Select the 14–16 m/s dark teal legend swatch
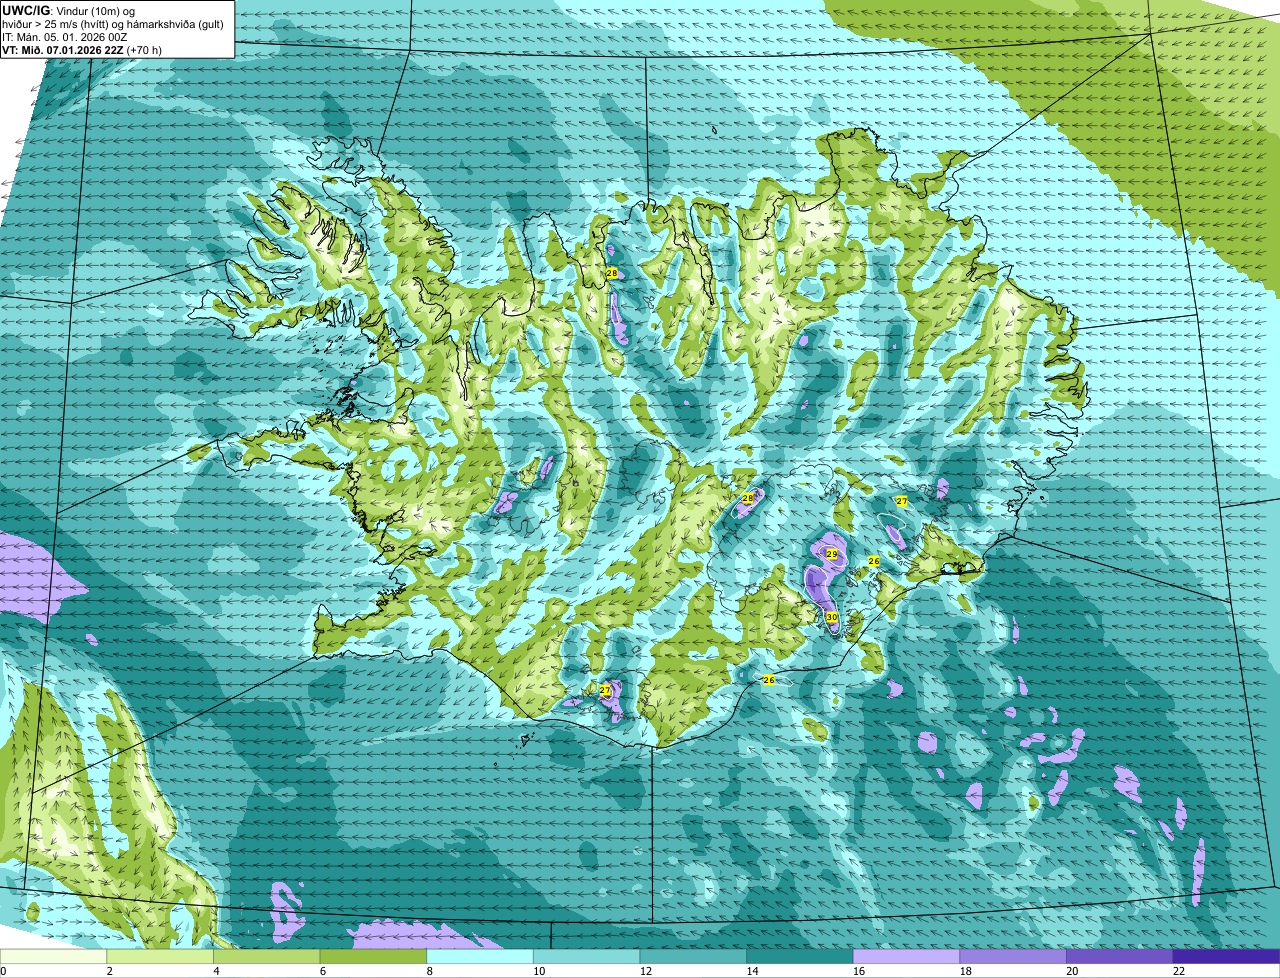 tap(800, 957)
